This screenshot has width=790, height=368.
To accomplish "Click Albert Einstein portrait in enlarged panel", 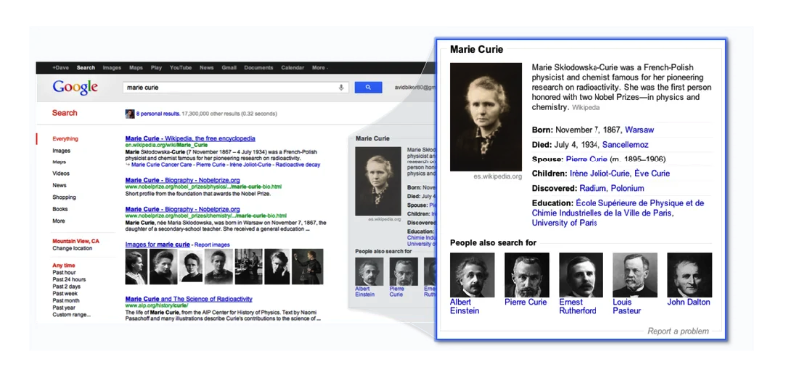I will tap(472, 275).
